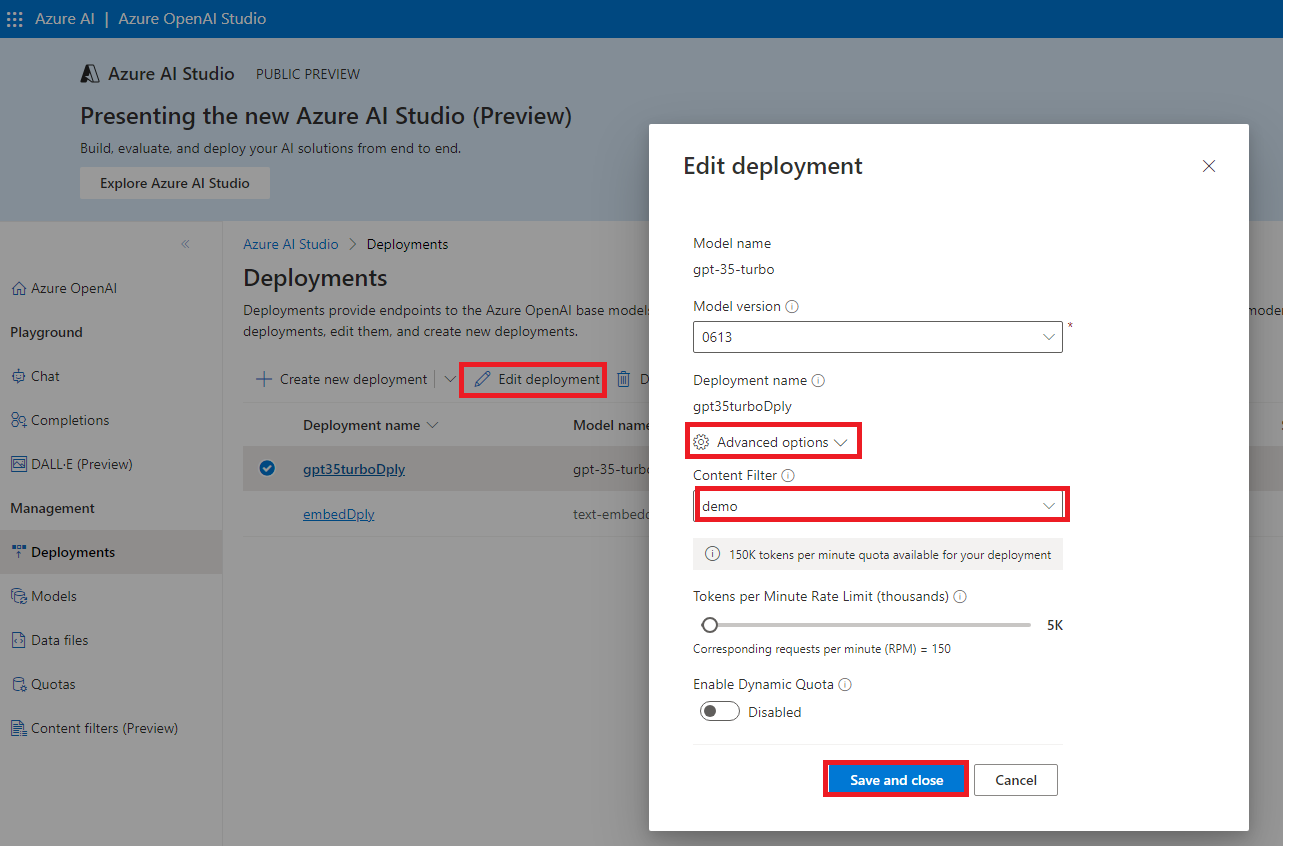The height and width of the screenshot is (846, 1292).
Task: Click Explore Azure AI Studio button
Action: pos(175,183)
